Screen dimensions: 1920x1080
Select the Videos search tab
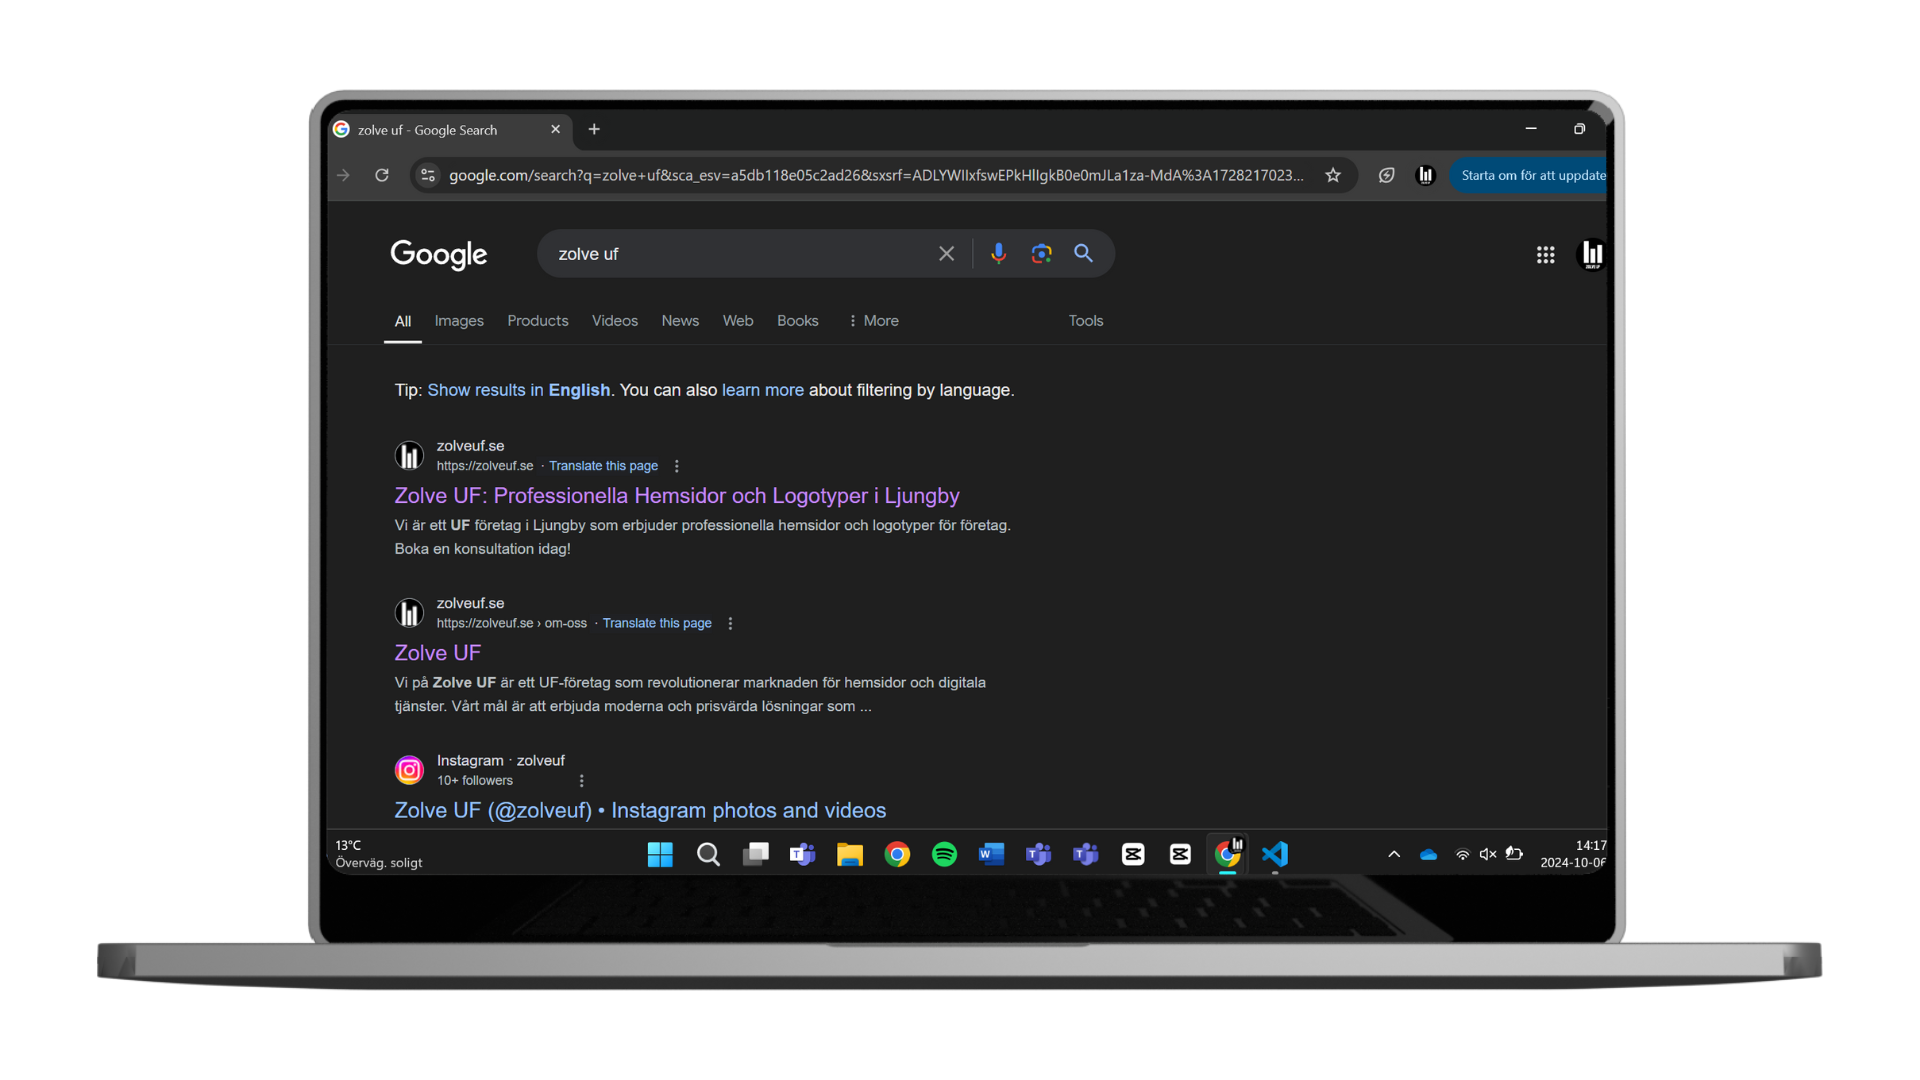click(615, 320)
